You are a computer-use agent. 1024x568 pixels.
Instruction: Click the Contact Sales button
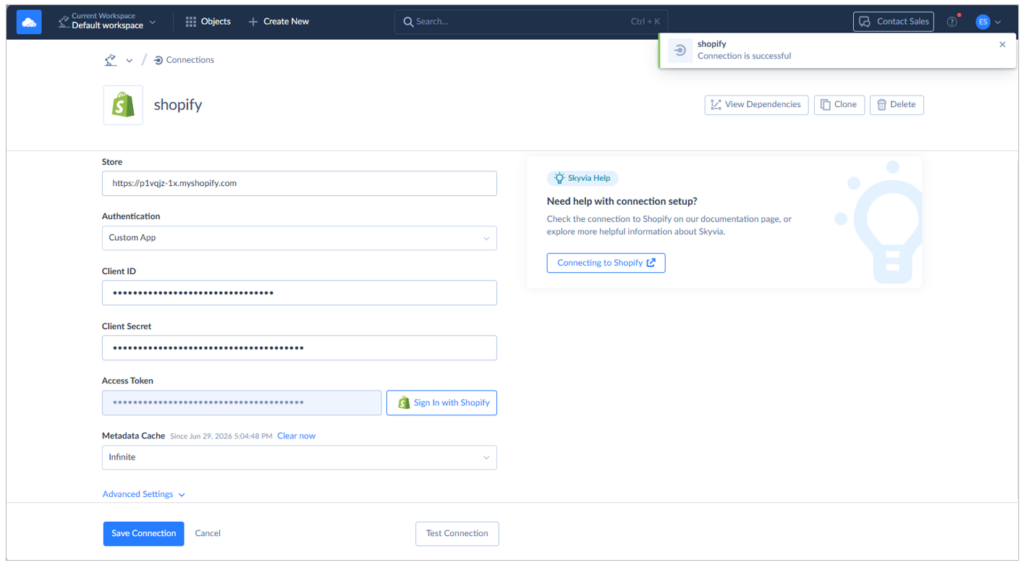coord(893,22)
